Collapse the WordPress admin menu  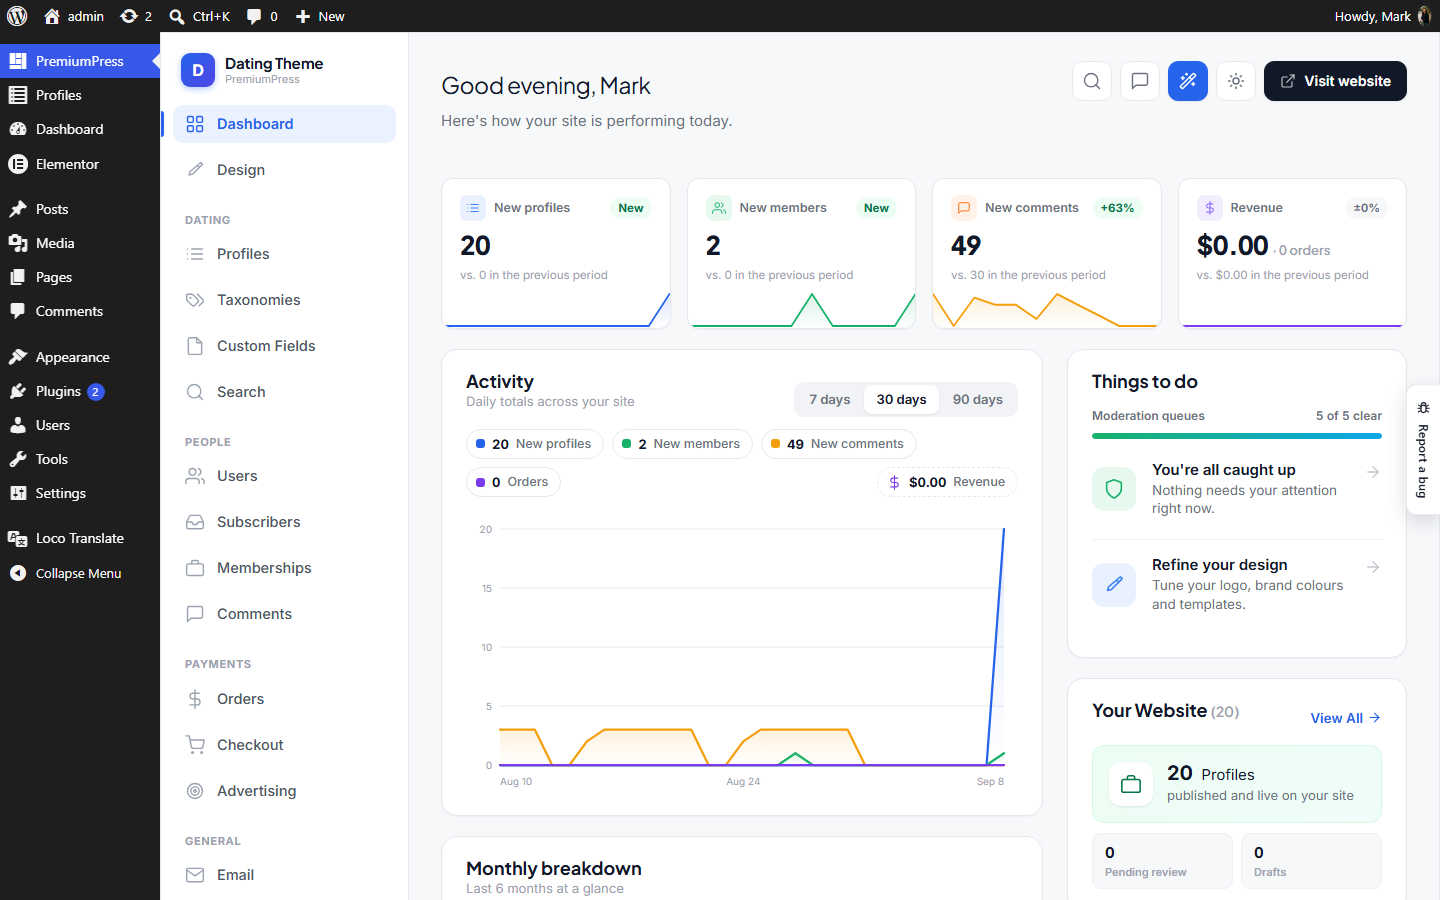tap(80, 573)
